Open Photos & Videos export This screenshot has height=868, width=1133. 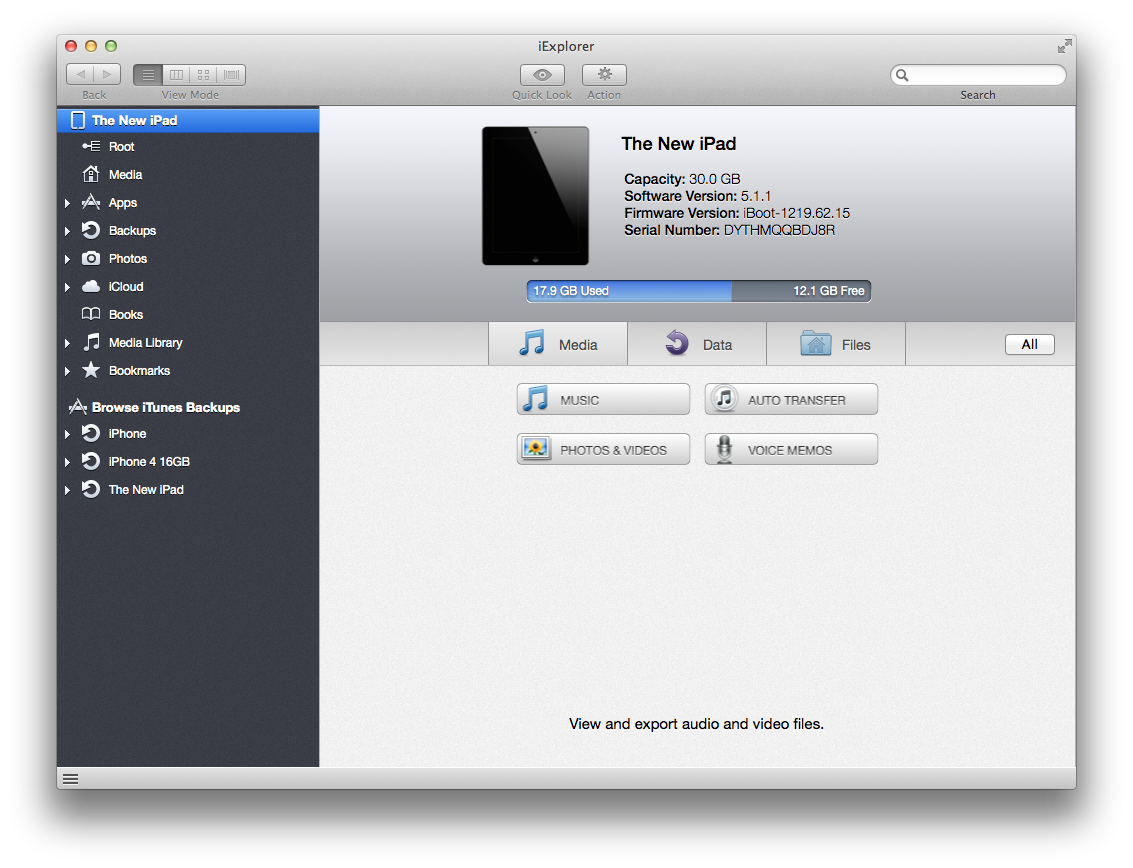tap(603, 450)
